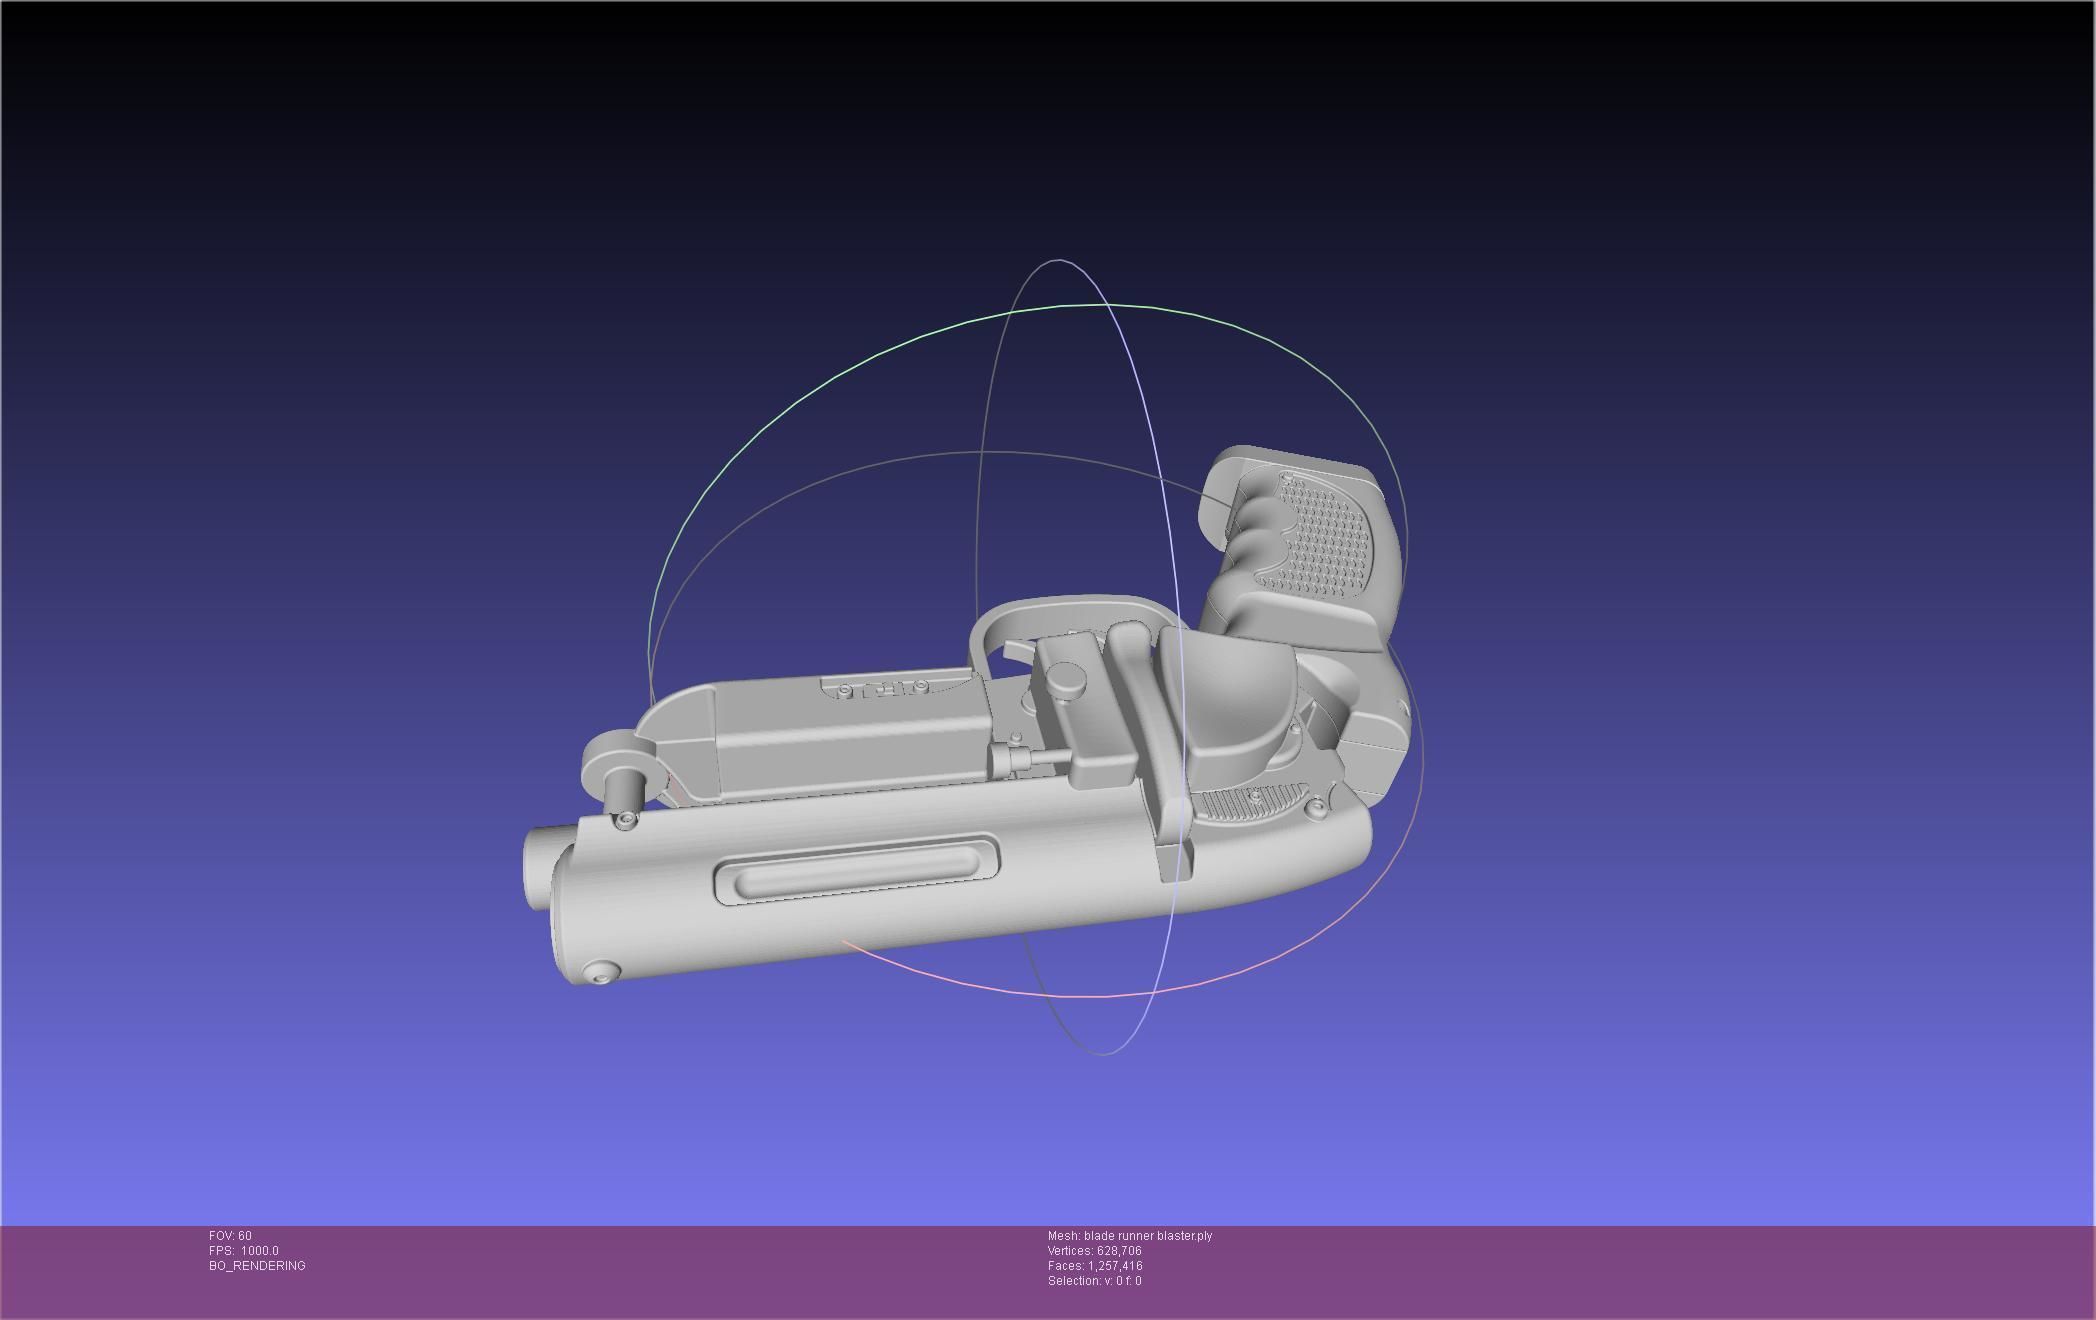Click the 'Faces: 1,257,416' text

click(x=1095, y=1266)
